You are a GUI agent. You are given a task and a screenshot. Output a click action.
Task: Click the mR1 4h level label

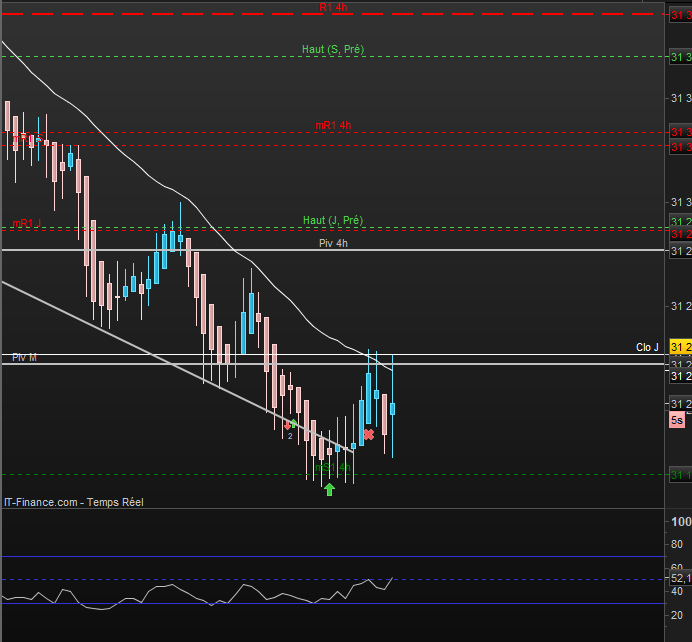point(333,125)
